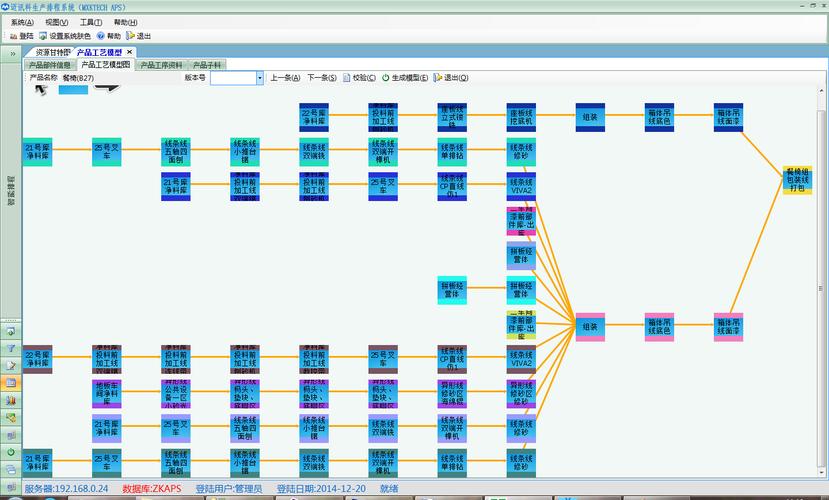Image resolution: width=829 pixels, height=500 pixels.
Task: Click the bottommost grey sidebar icon beside status bar
Action: pyautogui.click(x=11, y=487)
